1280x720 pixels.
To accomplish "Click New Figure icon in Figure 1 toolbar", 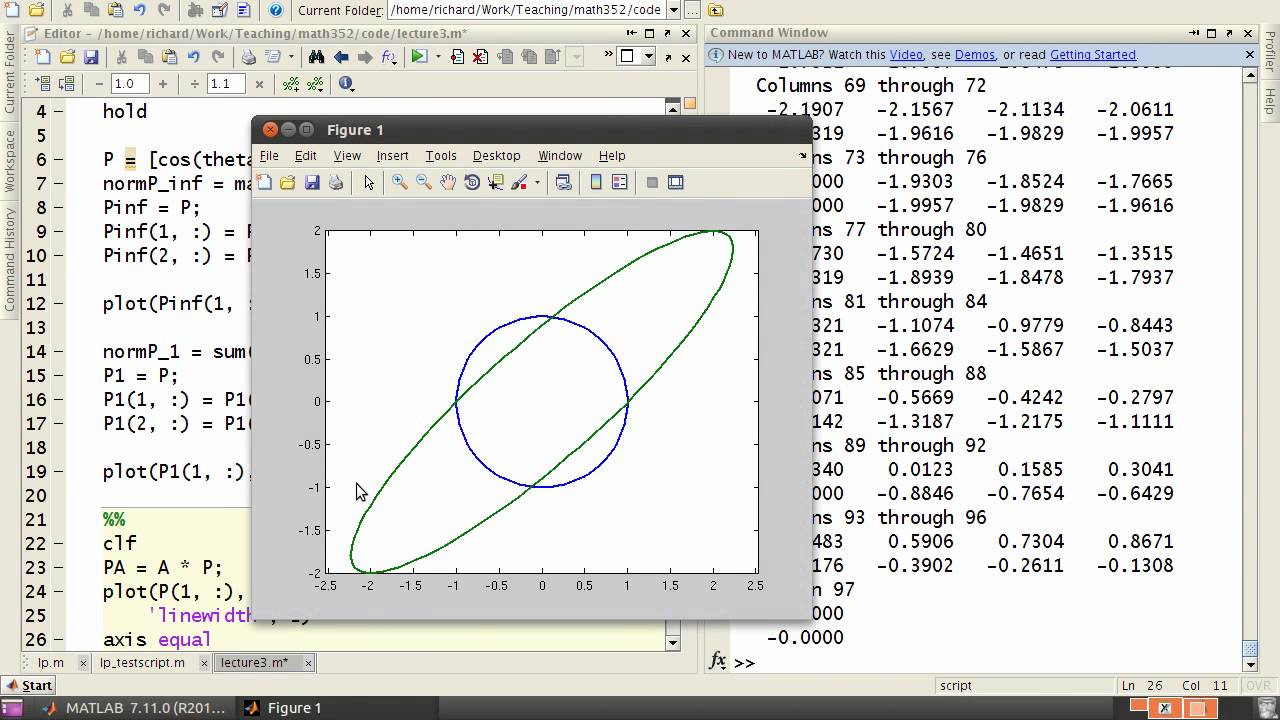I will click(264, 182).
